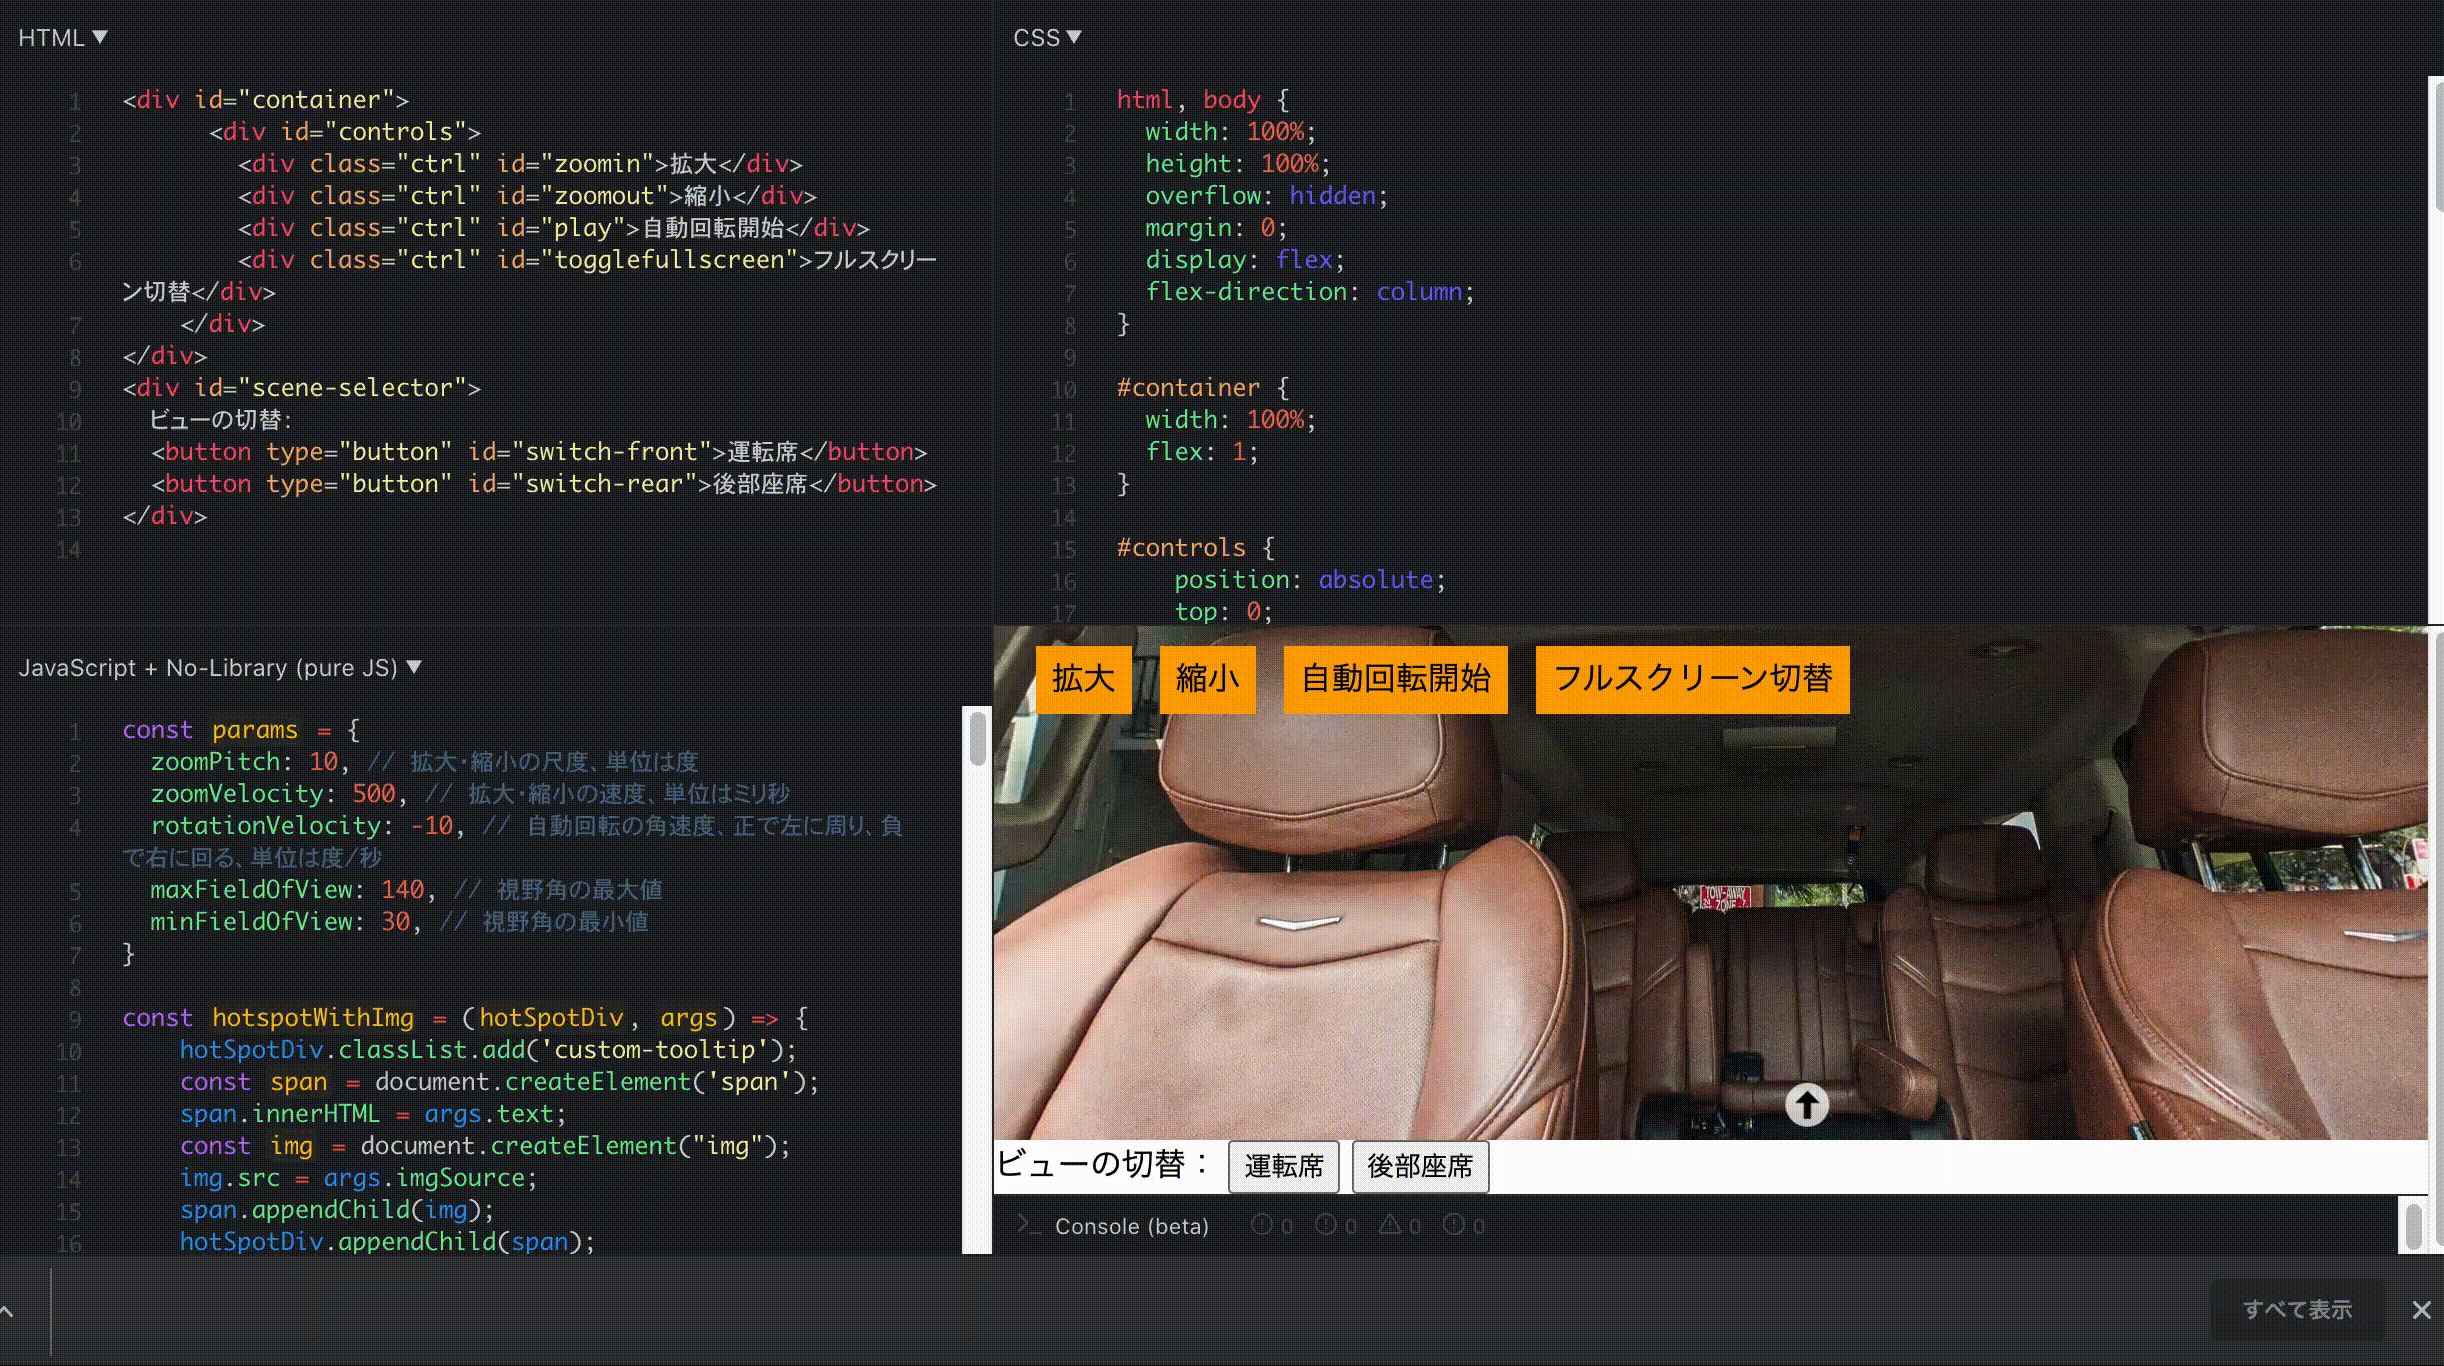Click the warning triangle counter in the Console
2444x1366 pixels.
click(x=1399, y=1225)
